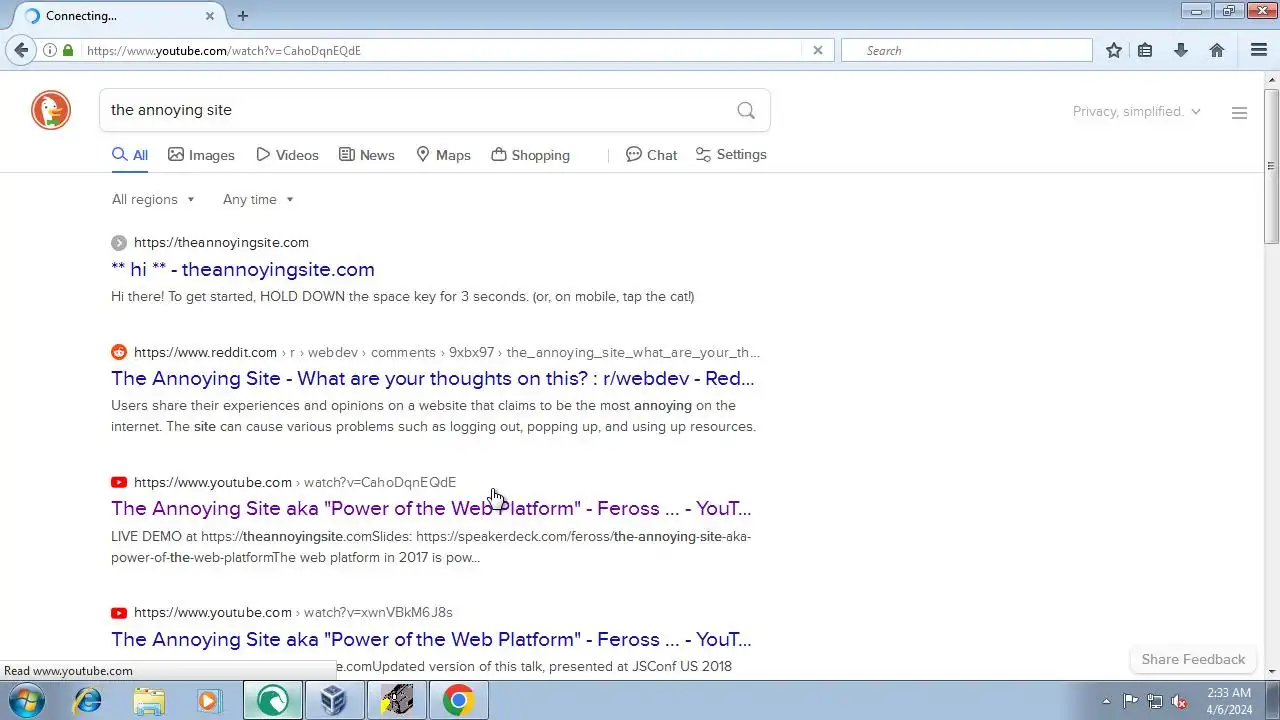Open the first YouTube Power of the Web Platform result
Image resolution: width=1280 pixels, height=720 pixels.
[x=431, y=508]
